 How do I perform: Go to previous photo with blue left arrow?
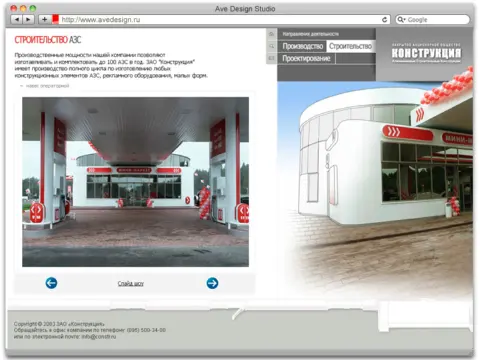pos(51,283)
